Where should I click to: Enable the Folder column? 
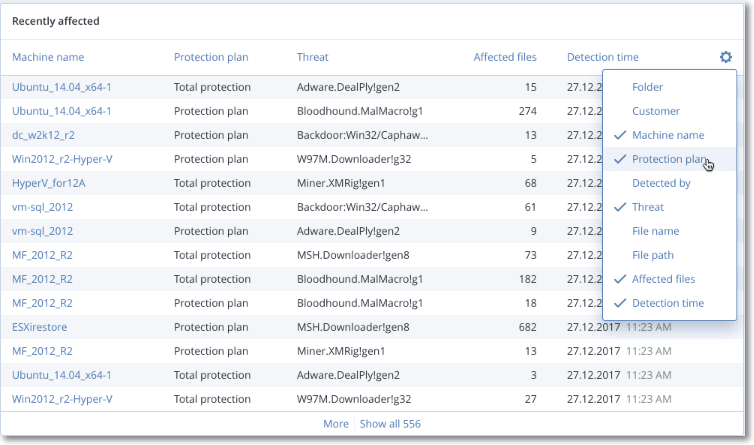tap(647, 87)
